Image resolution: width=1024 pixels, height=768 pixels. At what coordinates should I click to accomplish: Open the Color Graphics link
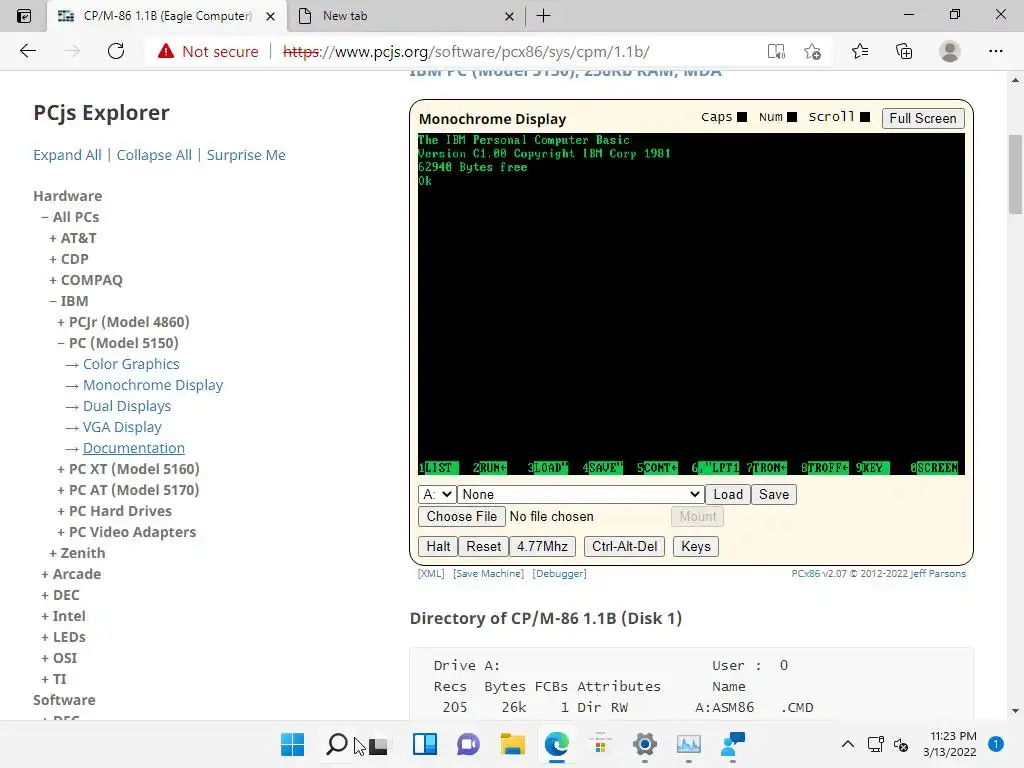[131, 364]
